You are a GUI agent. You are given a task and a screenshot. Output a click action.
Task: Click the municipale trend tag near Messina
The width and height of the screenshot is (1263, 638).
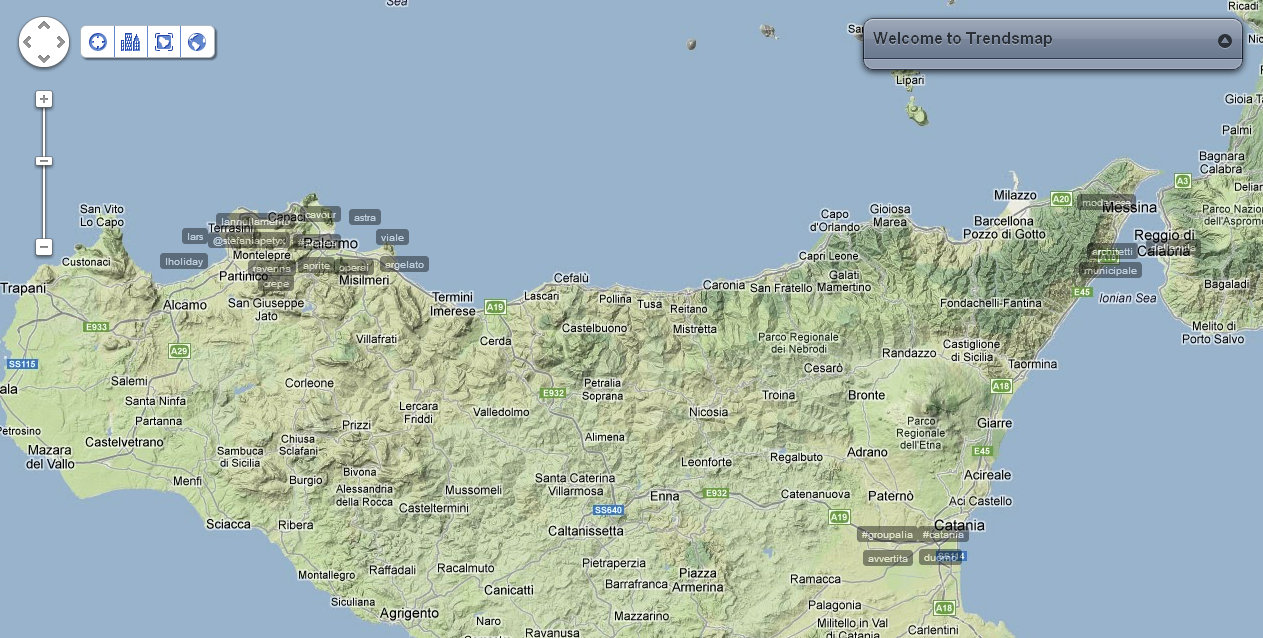point(1111,270)
